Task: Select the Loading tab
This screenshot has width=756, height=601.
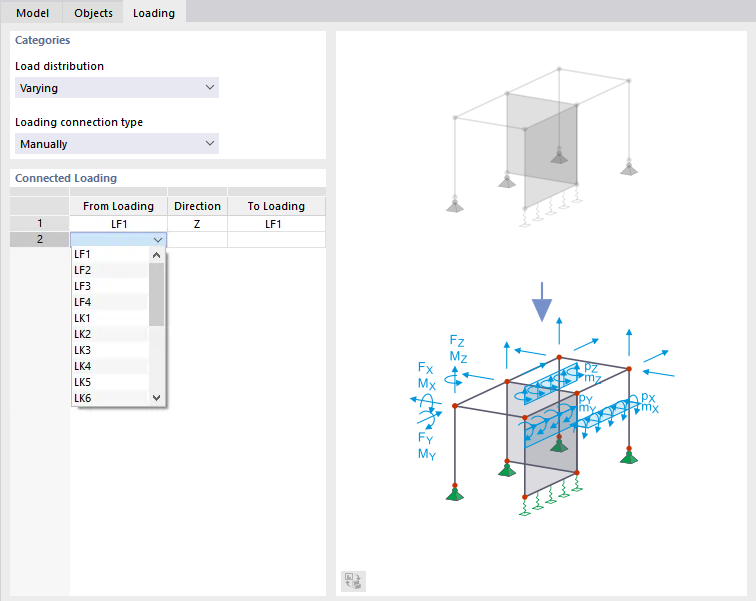Action: 154,13
